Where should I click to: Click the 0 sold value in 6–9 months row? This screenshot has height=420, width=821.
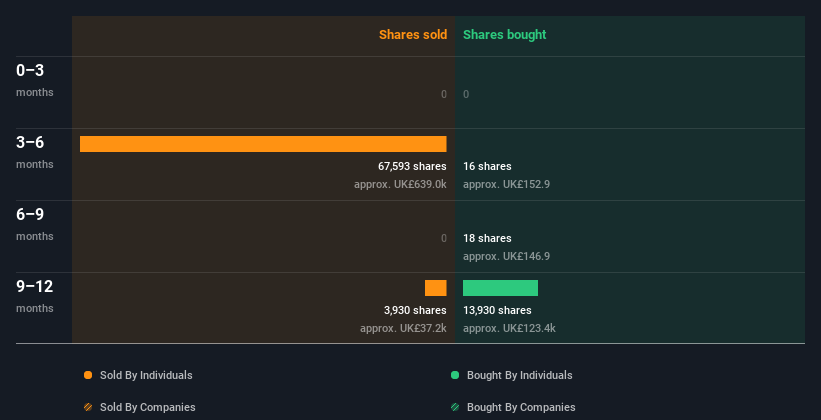pyautogui.click(x=444, y=238)
